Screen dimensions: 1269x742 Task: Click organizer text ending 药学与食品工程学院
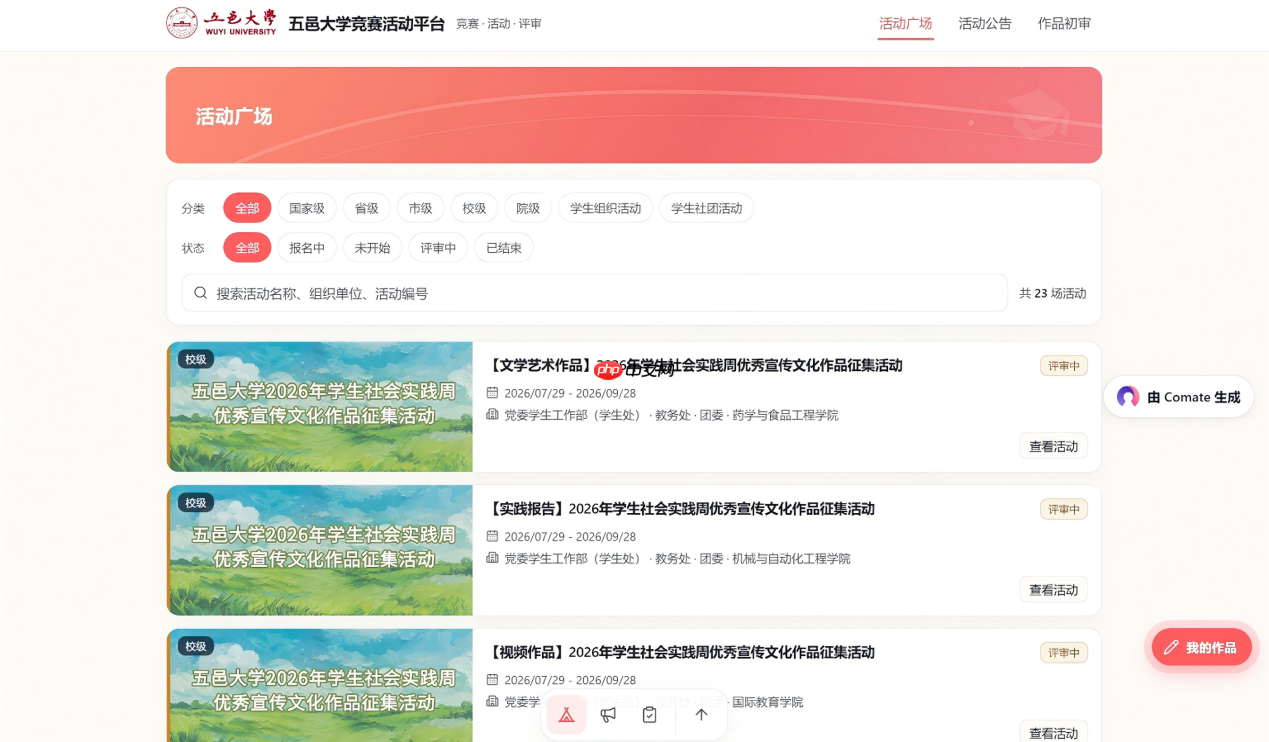pos(671,414)
